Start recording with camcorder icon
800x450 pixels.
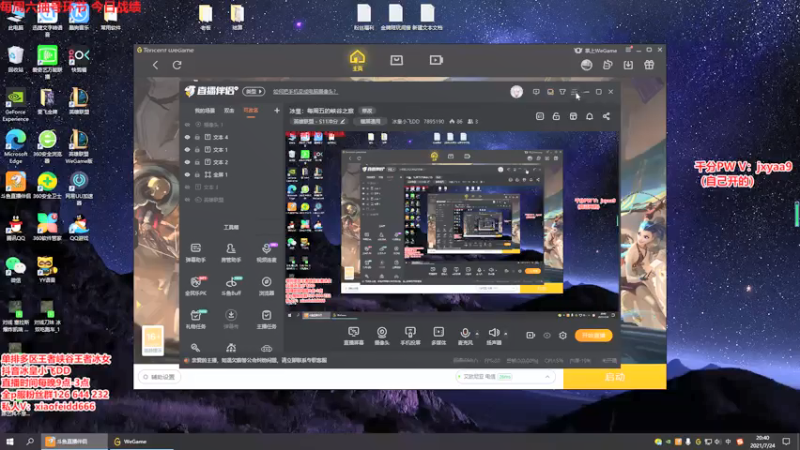tap(531, 335)
